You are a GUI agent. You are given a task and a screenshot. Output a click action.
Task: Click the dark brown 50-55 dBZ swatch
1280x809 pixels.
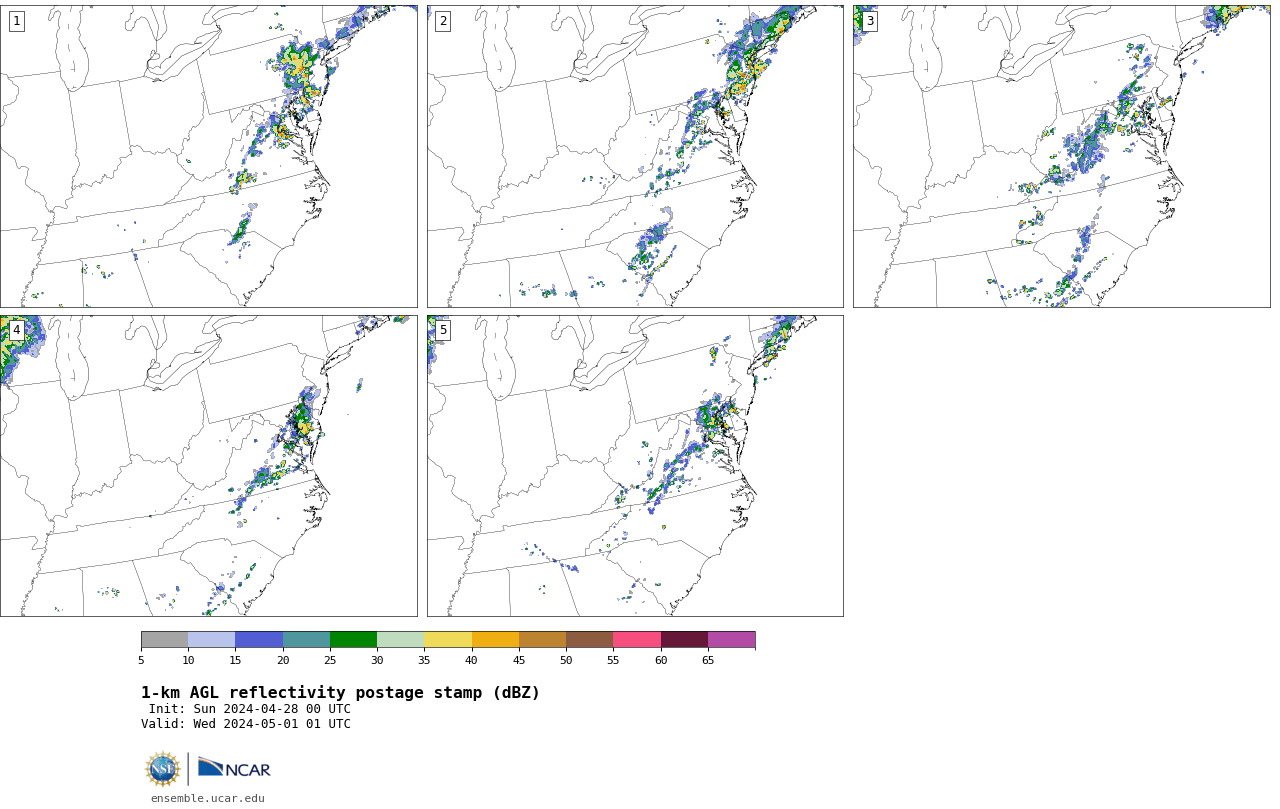589,640
